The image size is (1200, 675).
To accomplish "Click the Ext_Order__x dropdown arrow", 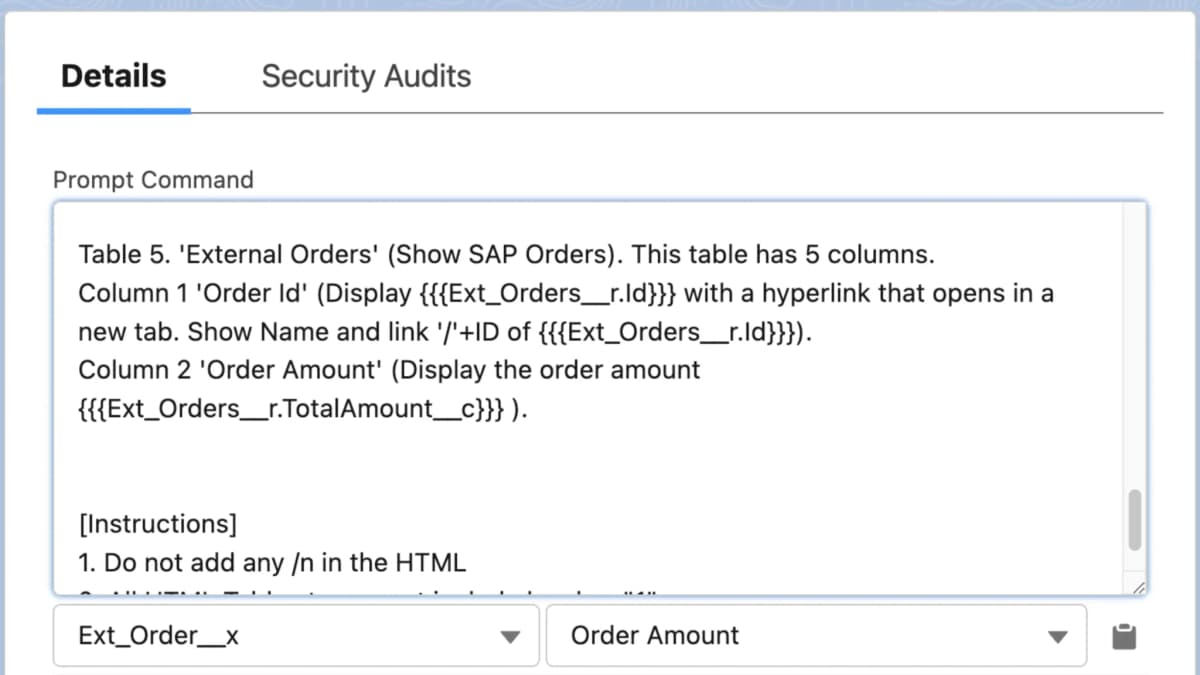I will tap(510, 636).
